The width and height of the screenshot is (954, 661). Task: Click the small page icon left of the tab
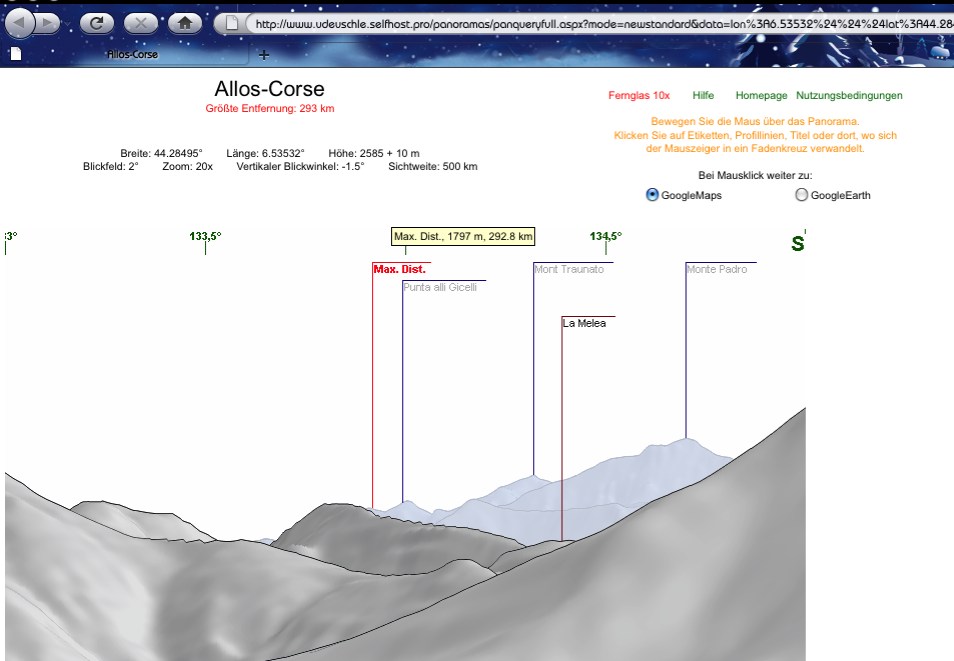pyautogui.click(x=15, y=54)
